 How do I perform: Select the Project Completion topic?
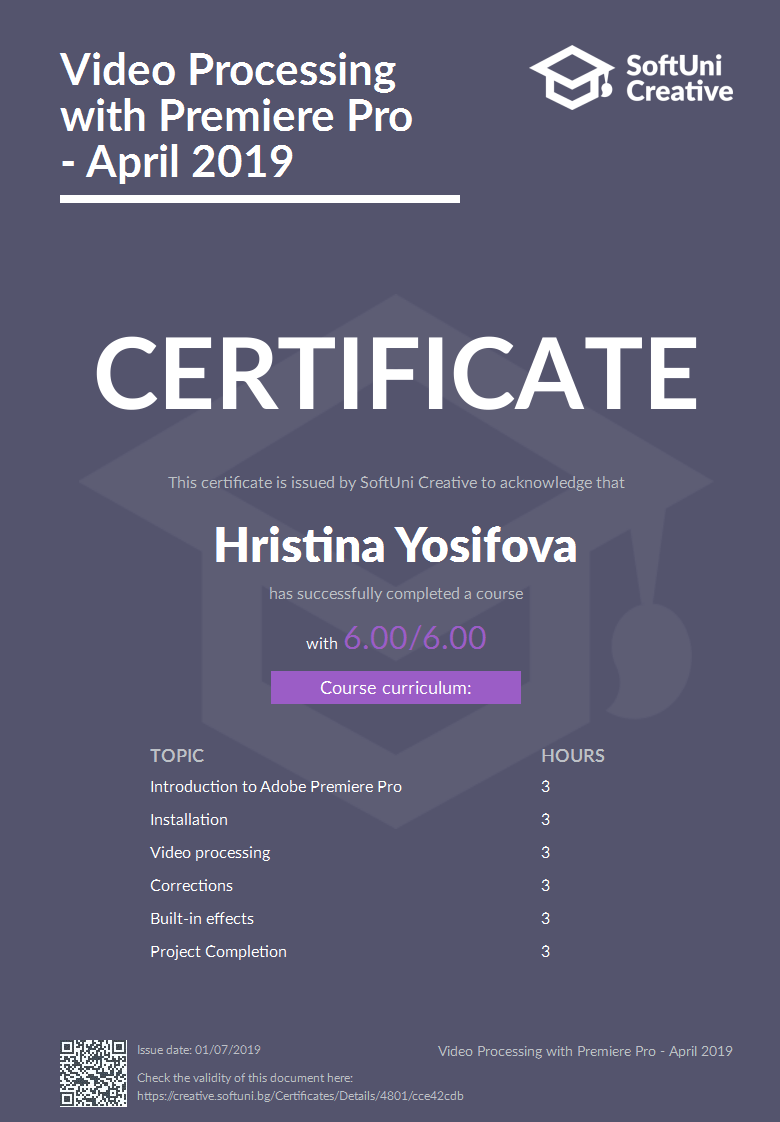[x=218, y=952]
